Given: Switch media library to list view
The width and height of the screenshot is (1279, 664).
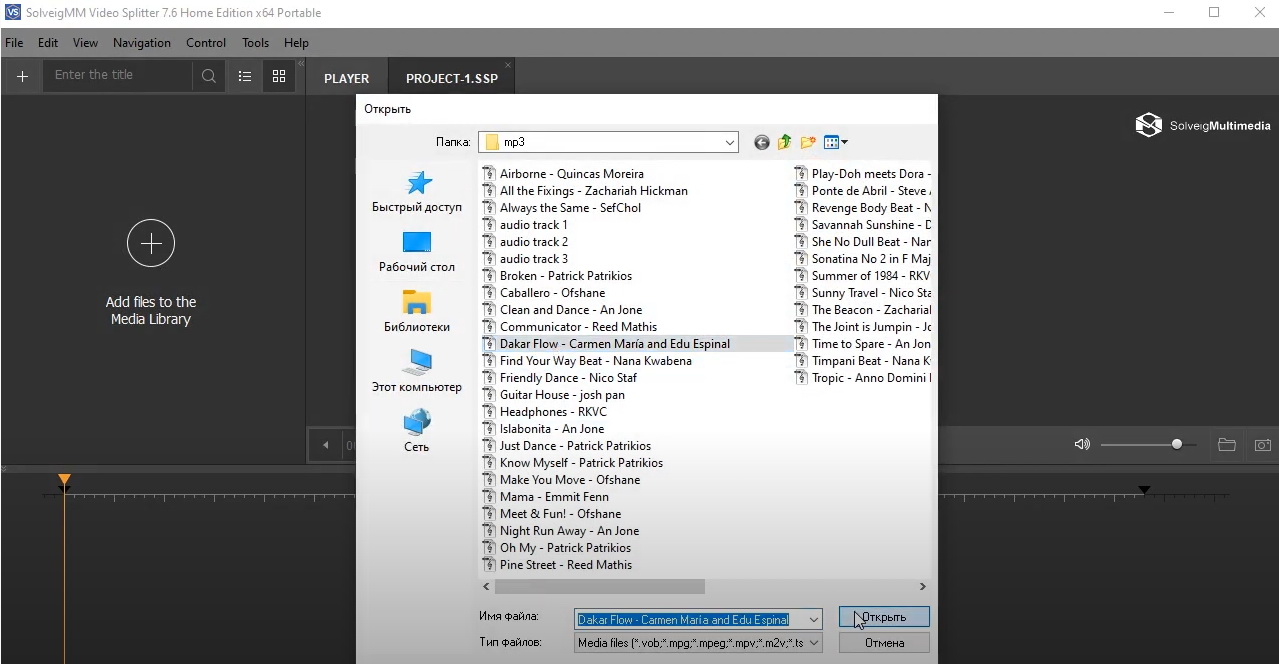Looking at the screenshot, I should pyautogui.click(x=245, y=76).
